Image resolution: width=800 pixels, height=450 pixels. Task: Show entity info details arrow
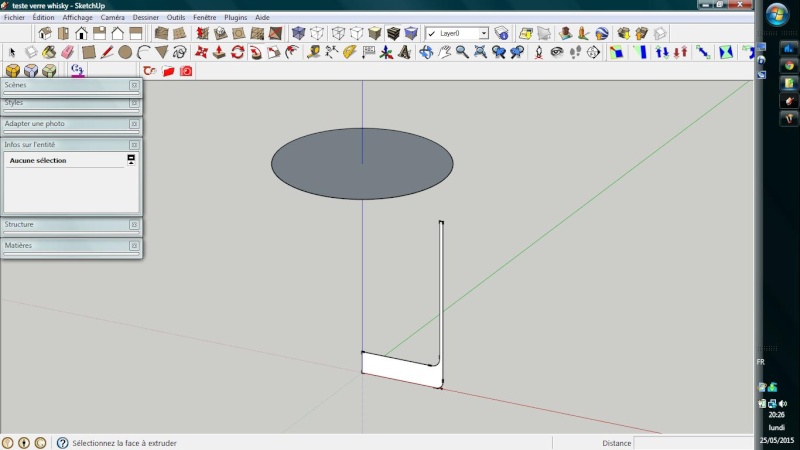(131, 160)
